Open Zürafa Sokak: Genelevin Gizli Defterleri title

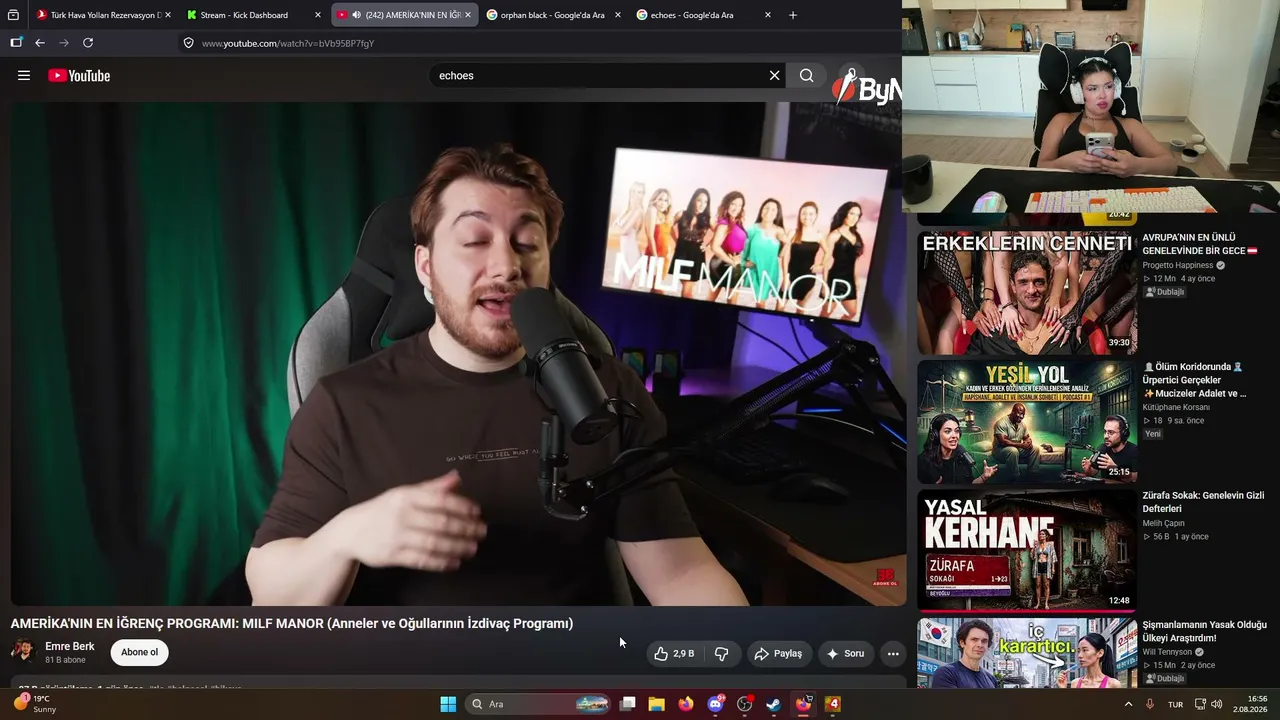click(1203, 502)
